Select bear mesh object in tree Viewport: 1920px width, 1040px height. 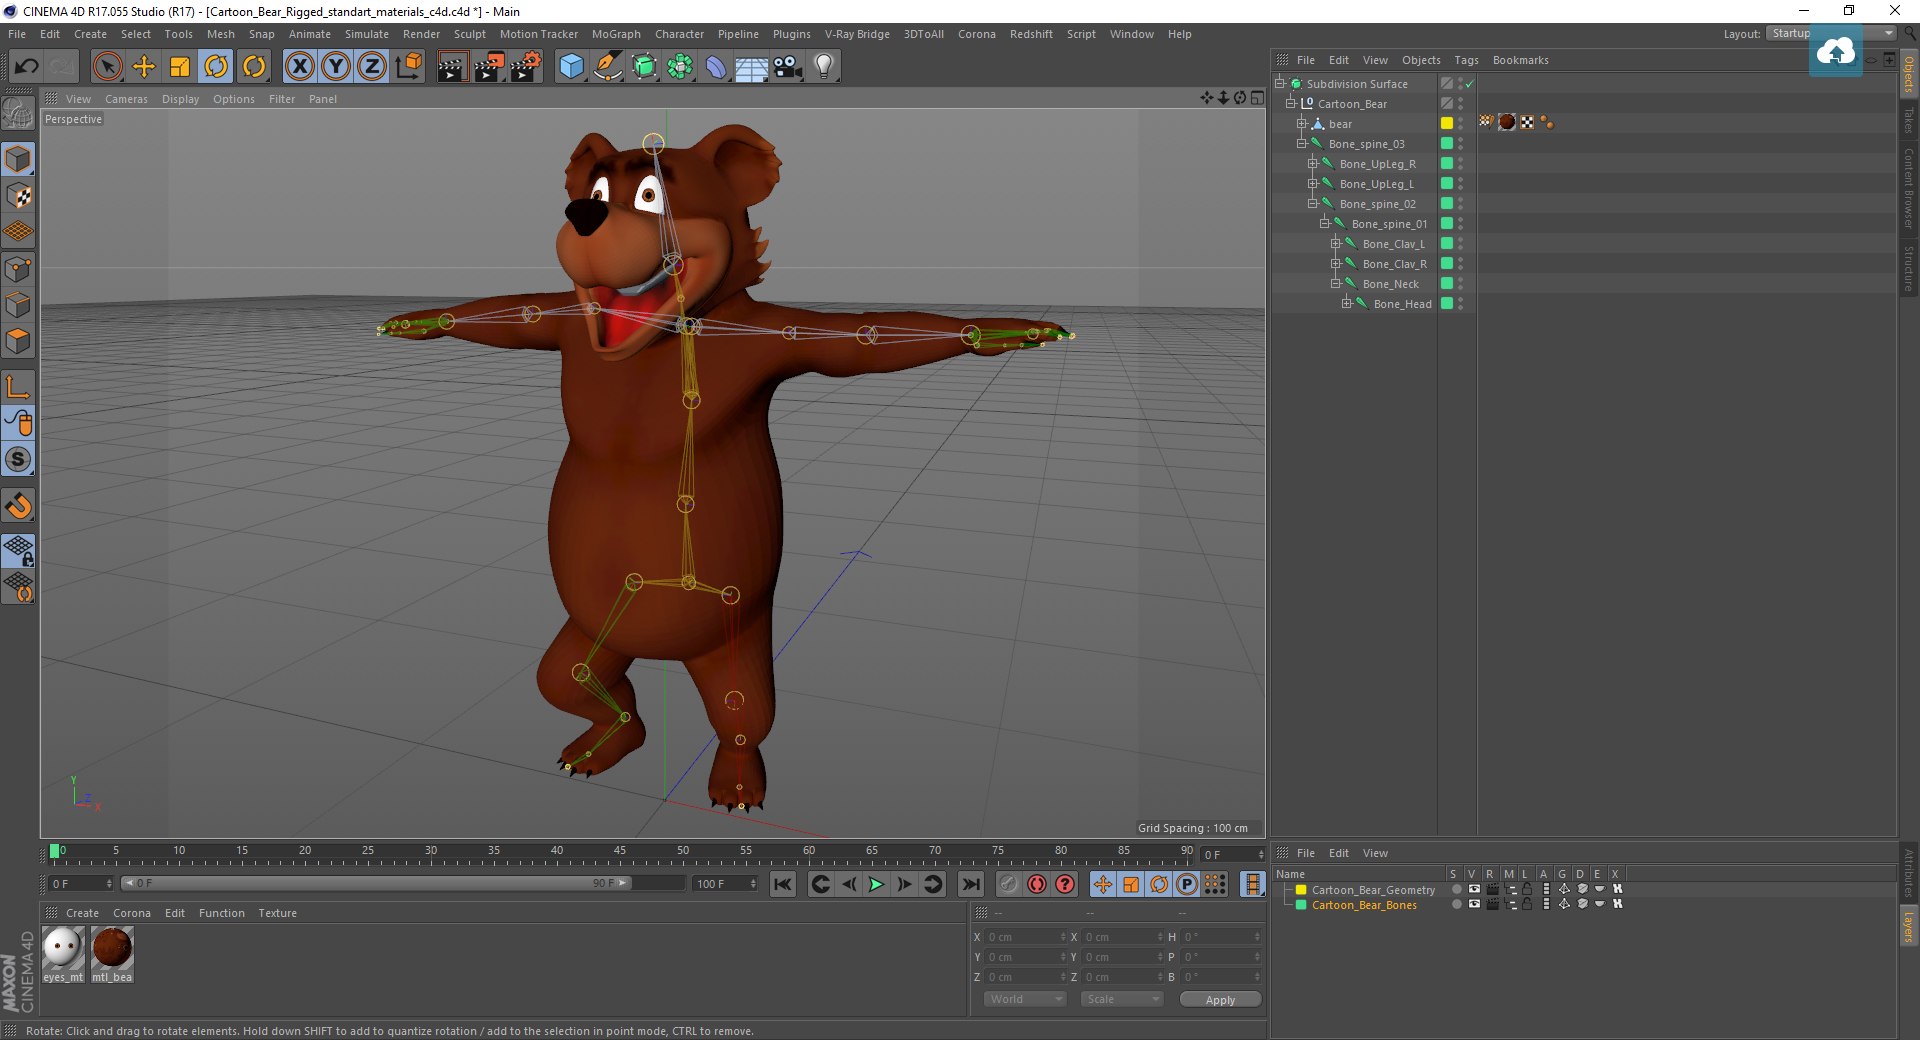1340,124
